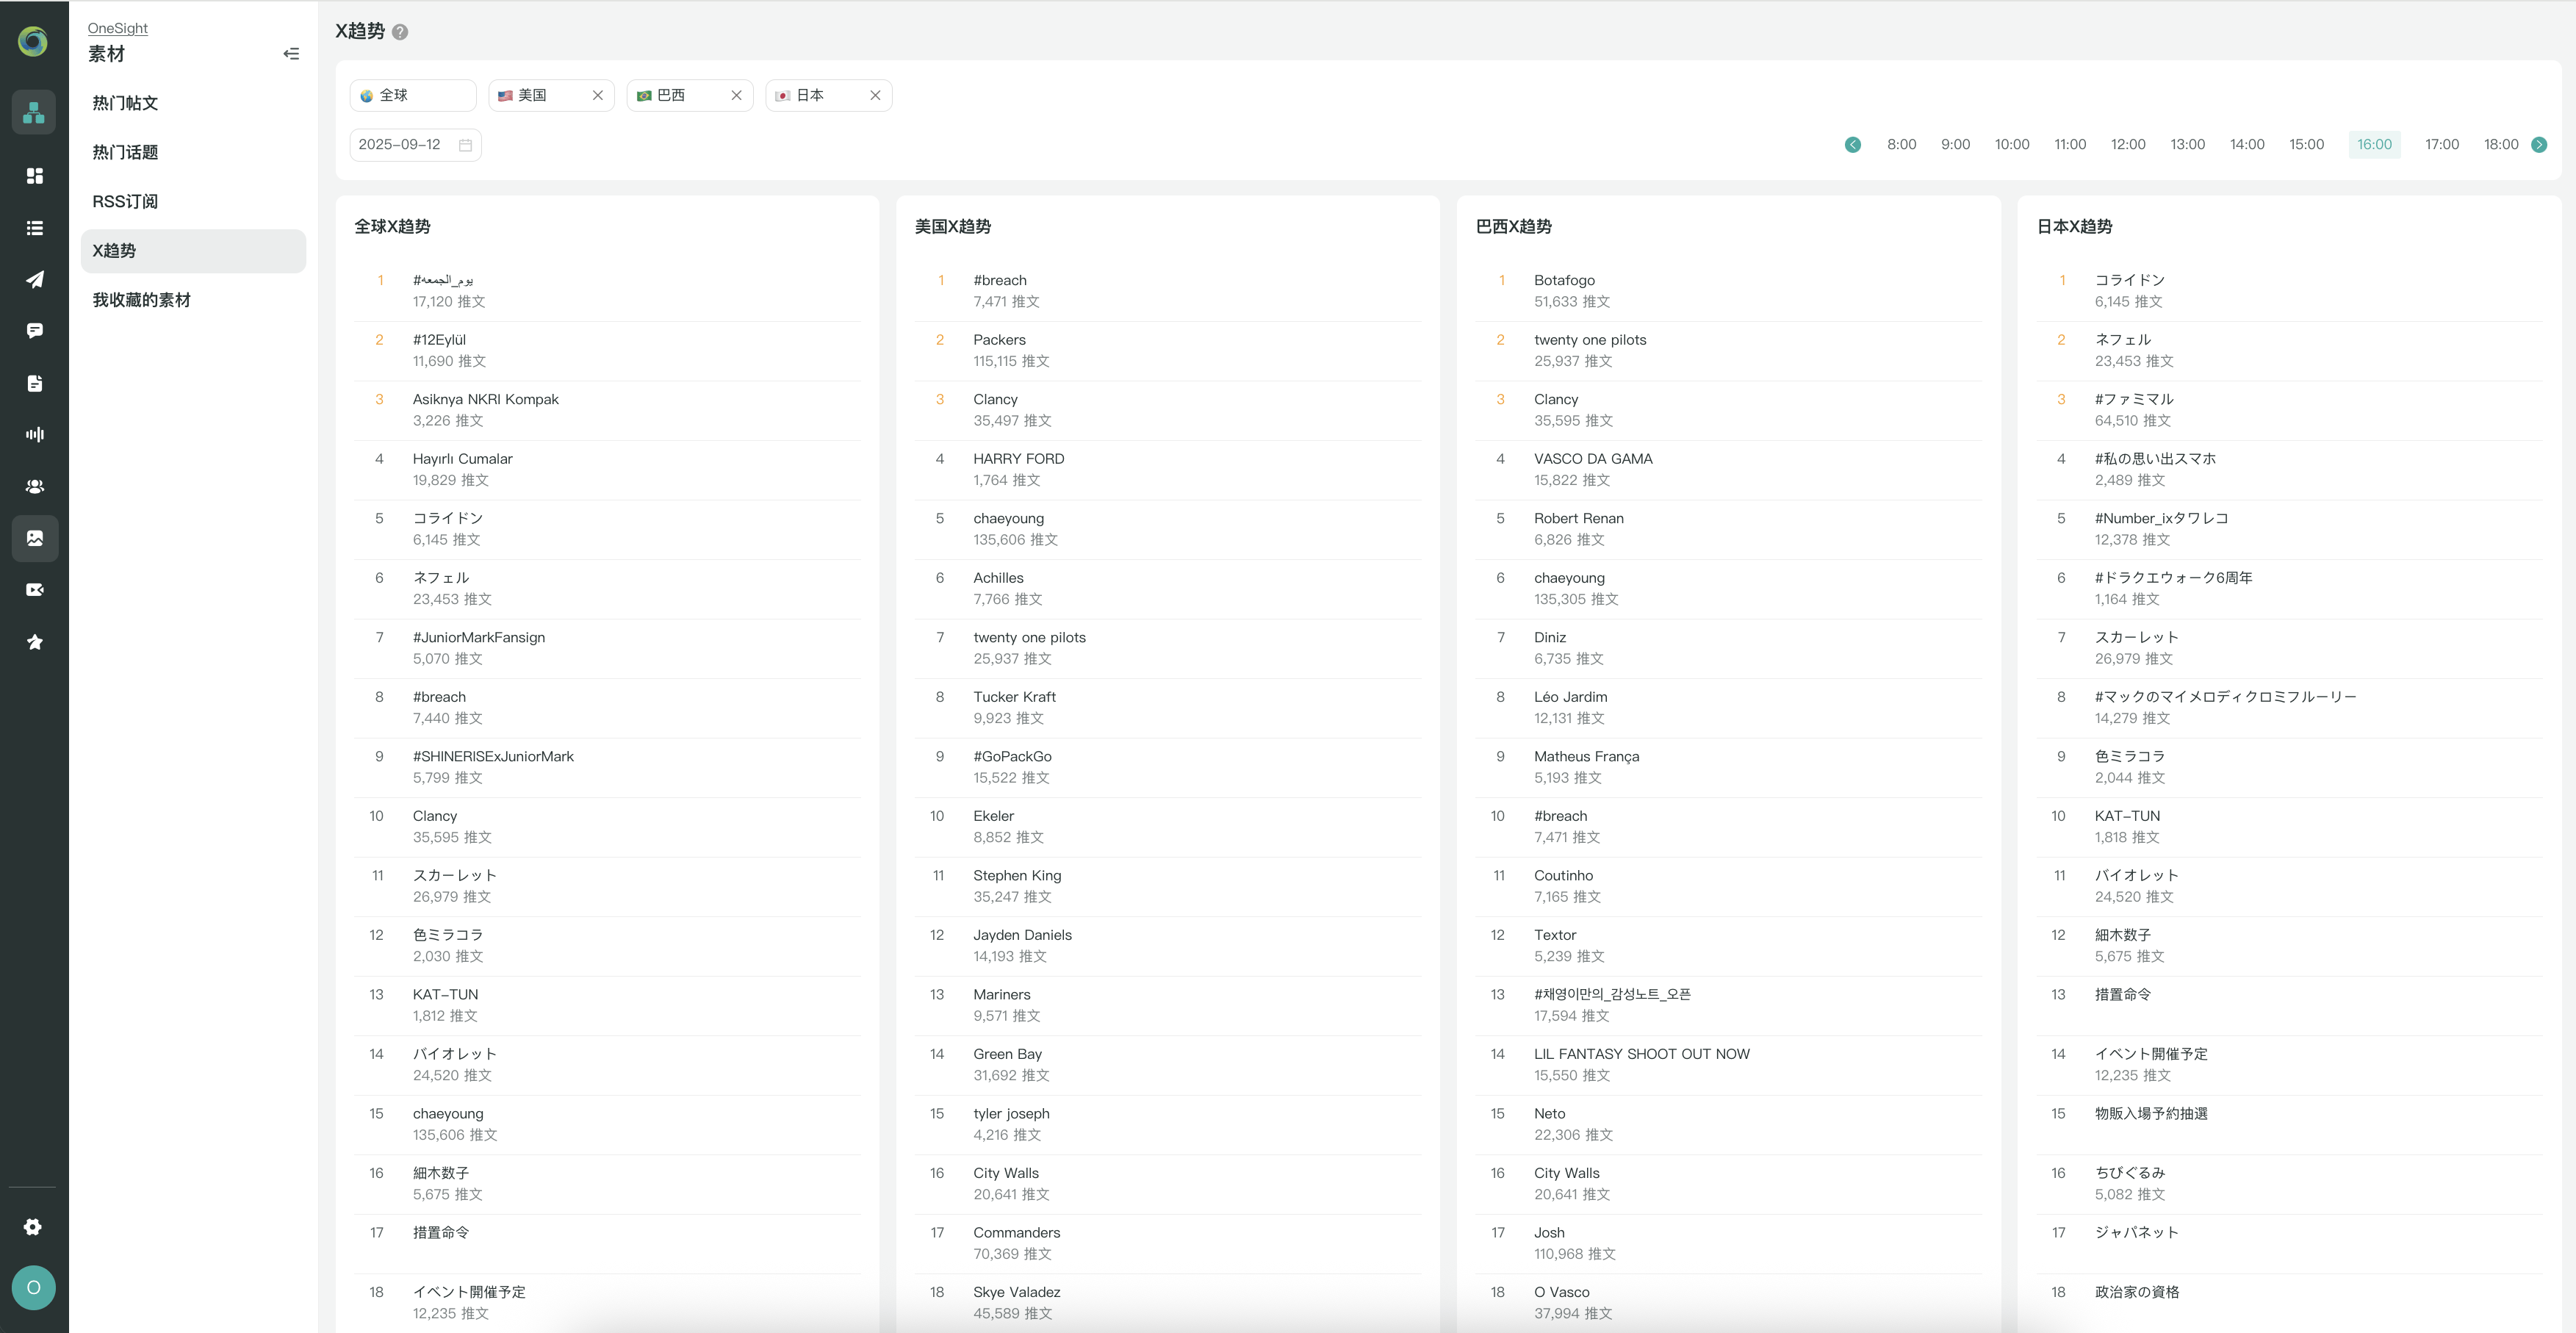
Task: Select X趋势 menu item
Action: click(193, 251)
